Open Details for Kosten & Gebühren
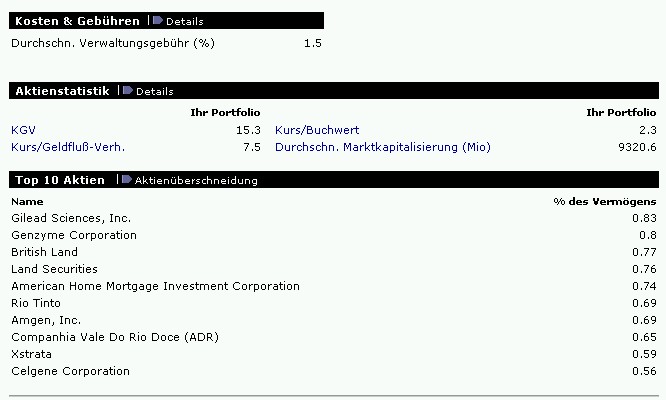This screenshot has width=666, height=400. (x=184, y=21)
